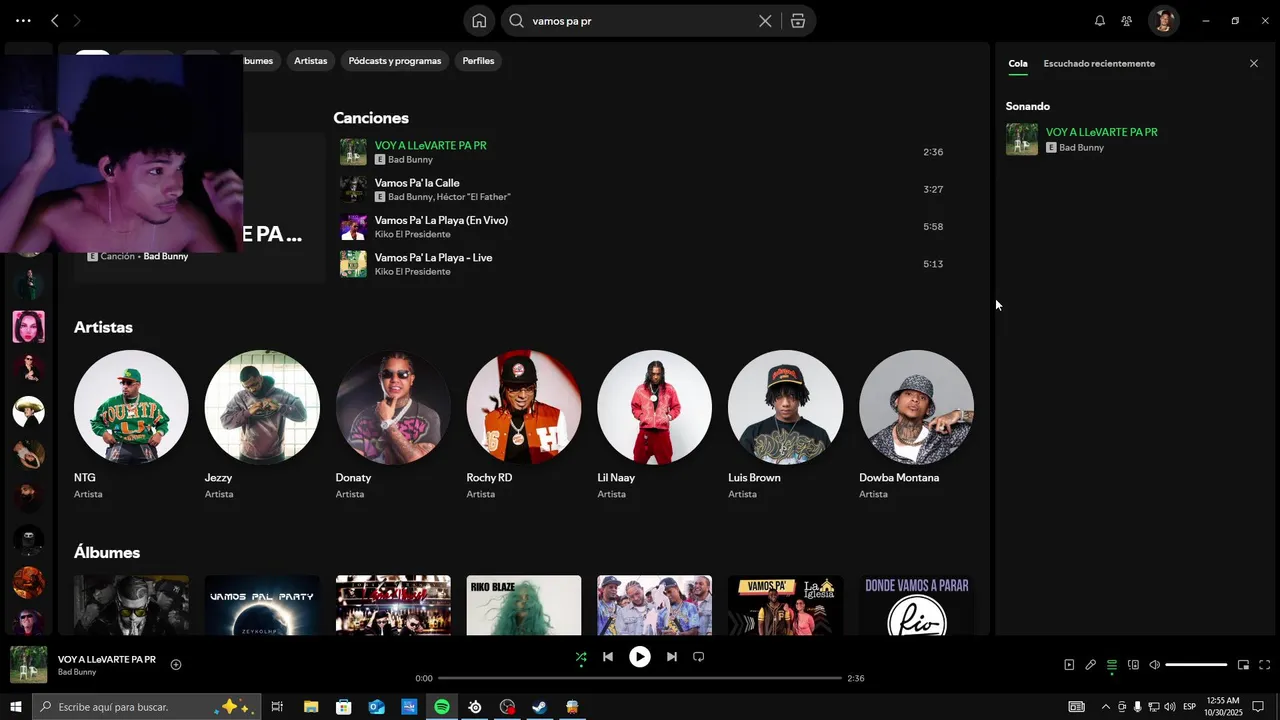
Task: Open Bad Bunny link in the Sonando queue
Action: (x=1081, y=147)
